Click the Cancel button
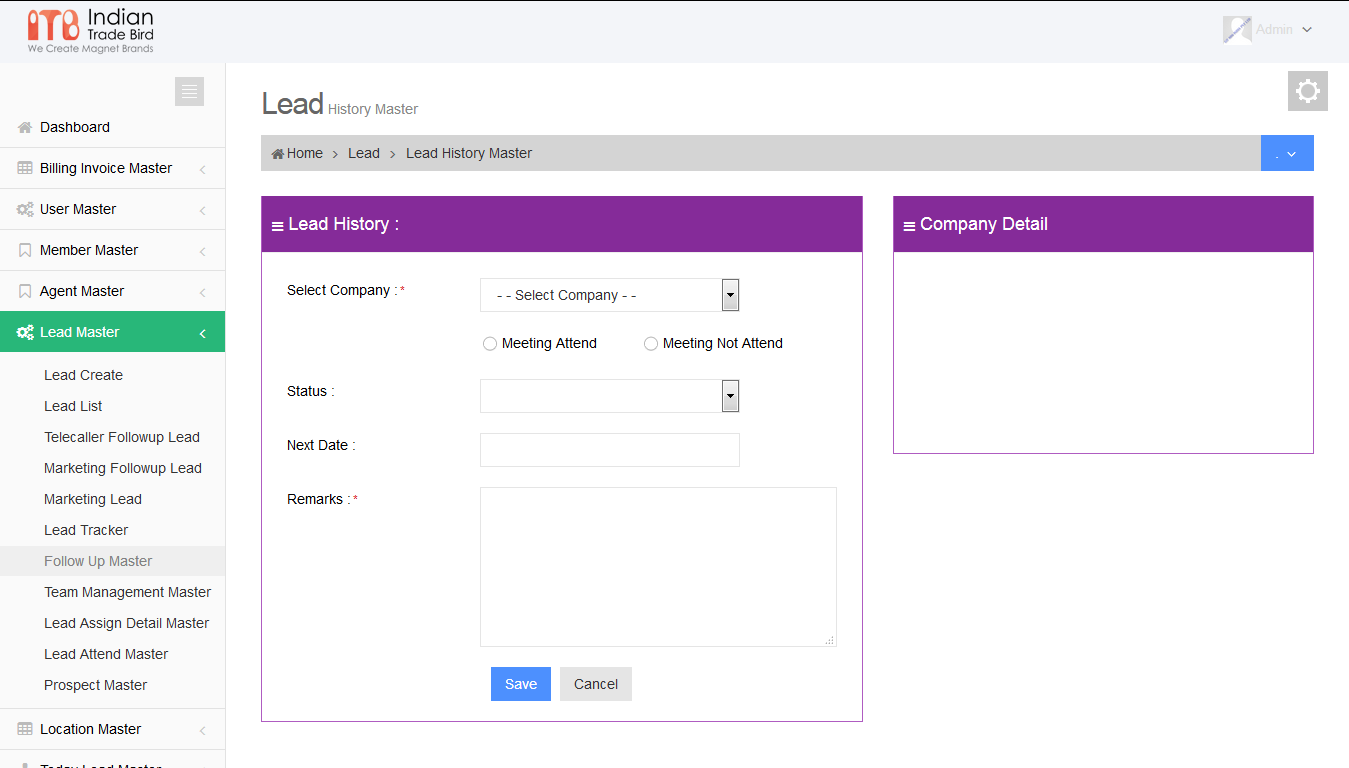This screenshot has width=1349, height=768. pyautogui.click(x=596, y=684)
